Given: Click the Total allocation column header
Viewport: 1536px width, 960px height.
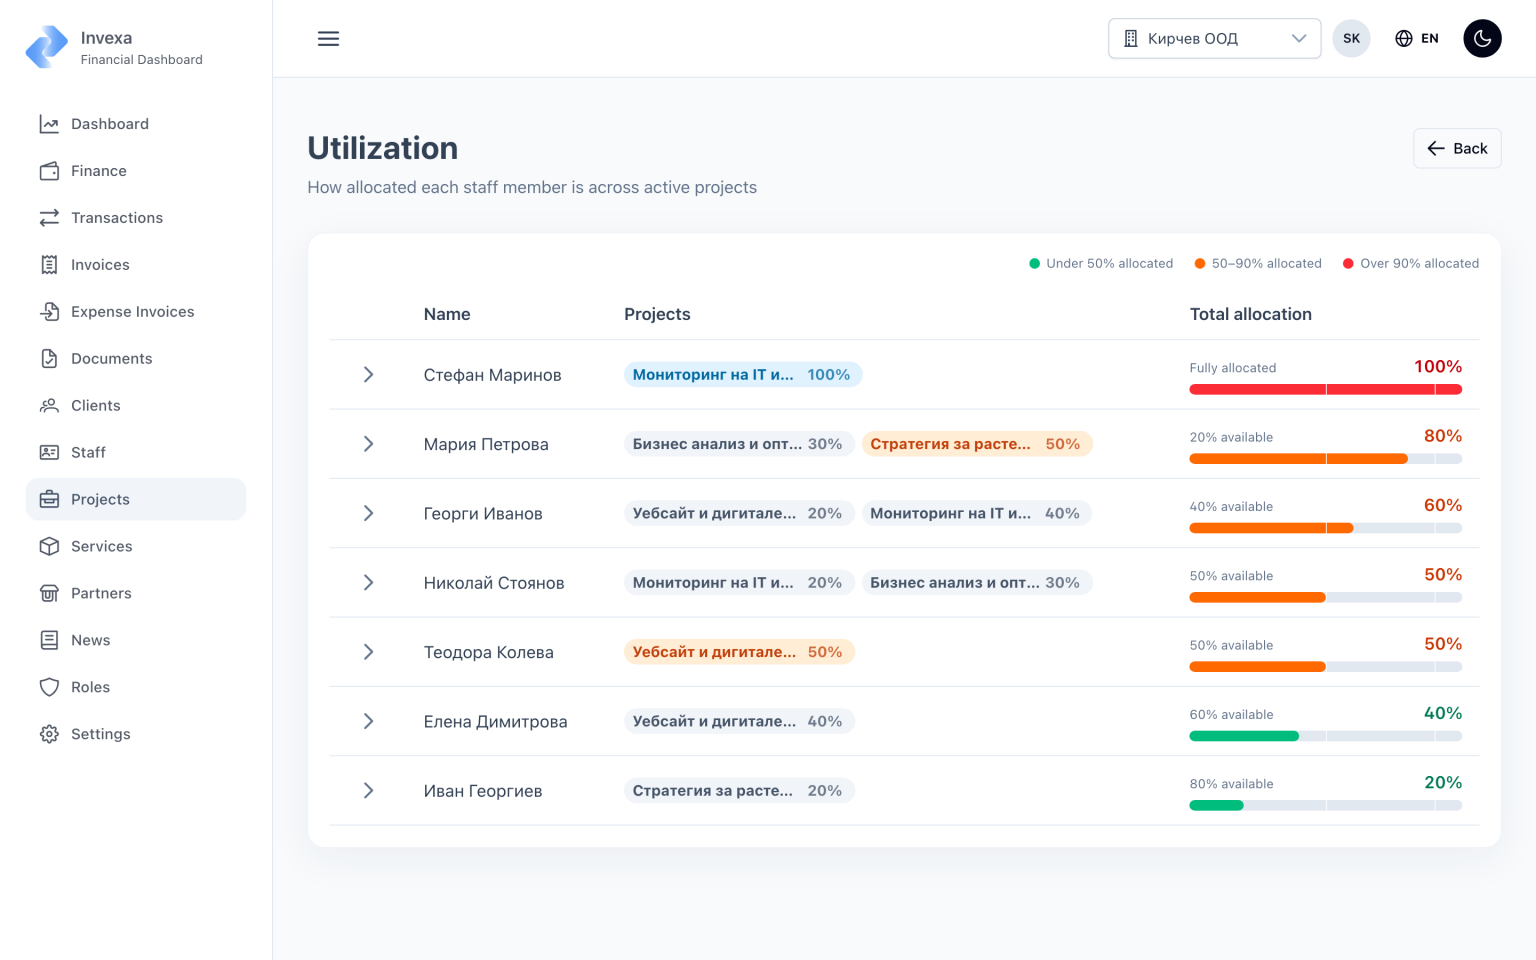Looking at the screenshot, I should (x=1250, y=314).
